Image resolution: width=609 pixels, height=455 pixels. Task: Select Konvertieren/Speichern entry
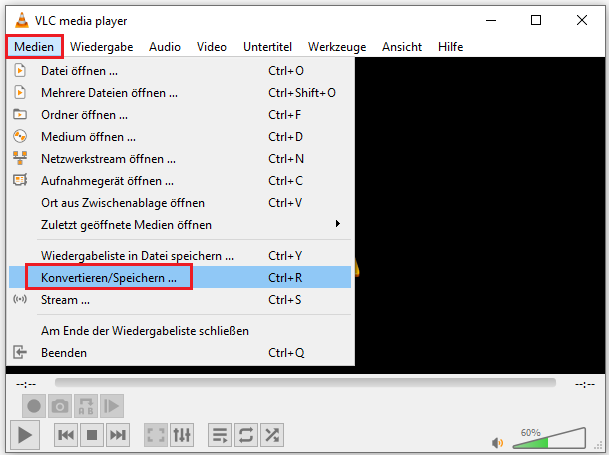click(180, 277)
